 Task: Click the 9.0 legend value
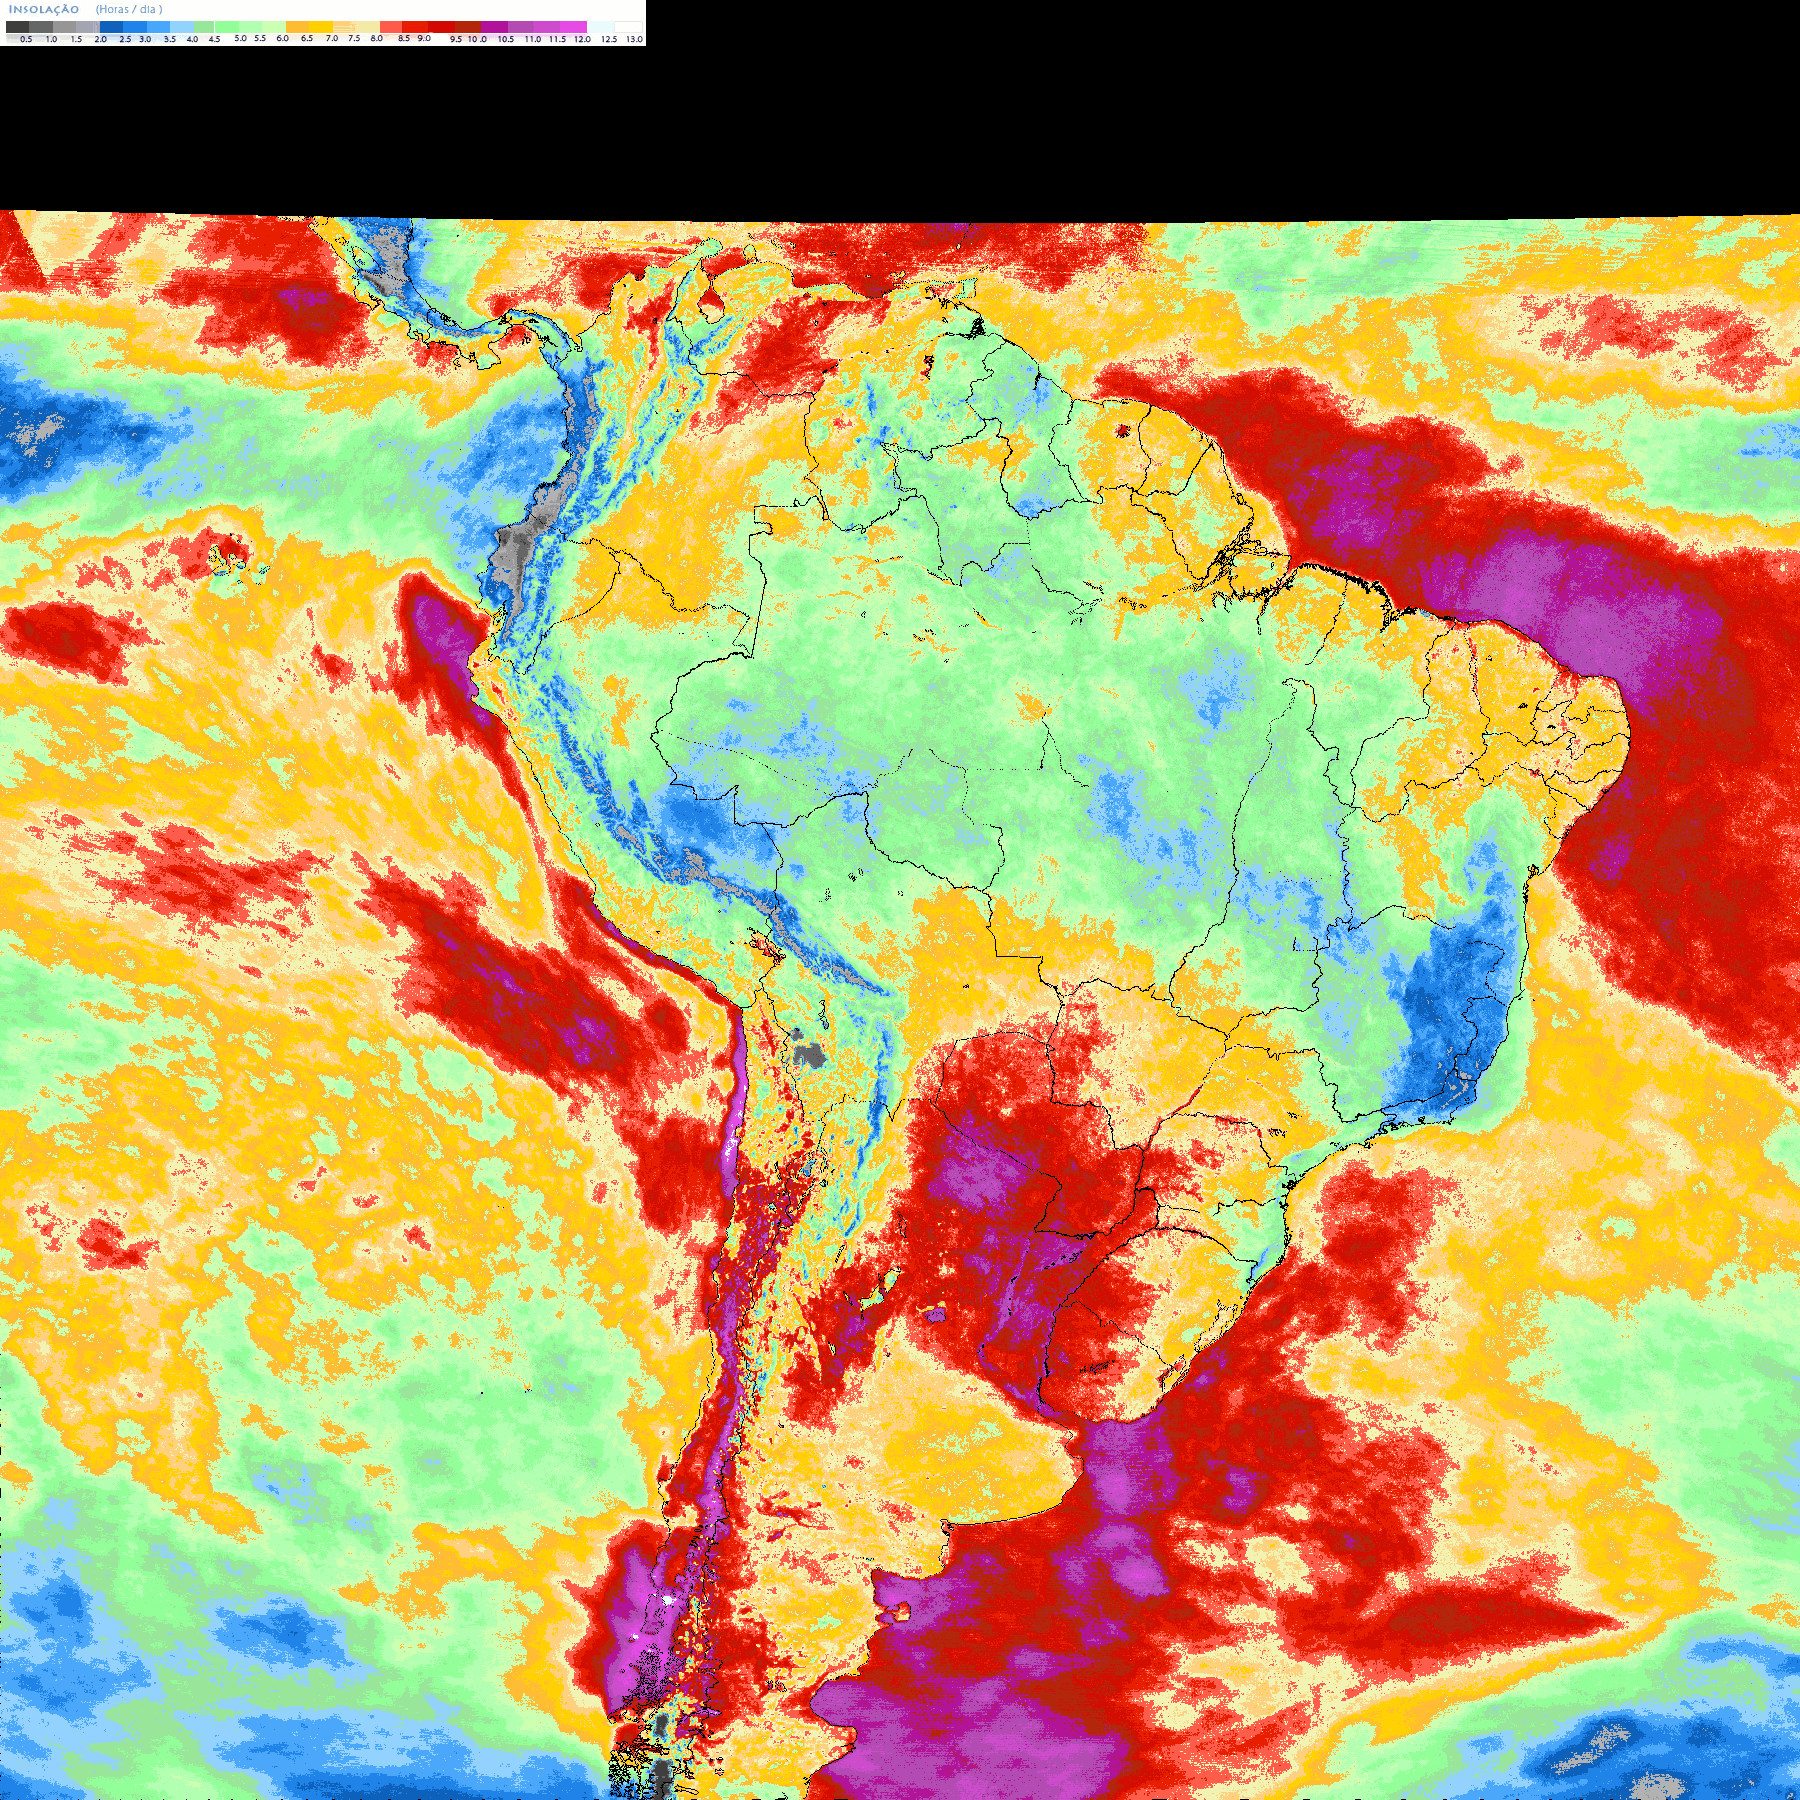click(x=424, y=38)
